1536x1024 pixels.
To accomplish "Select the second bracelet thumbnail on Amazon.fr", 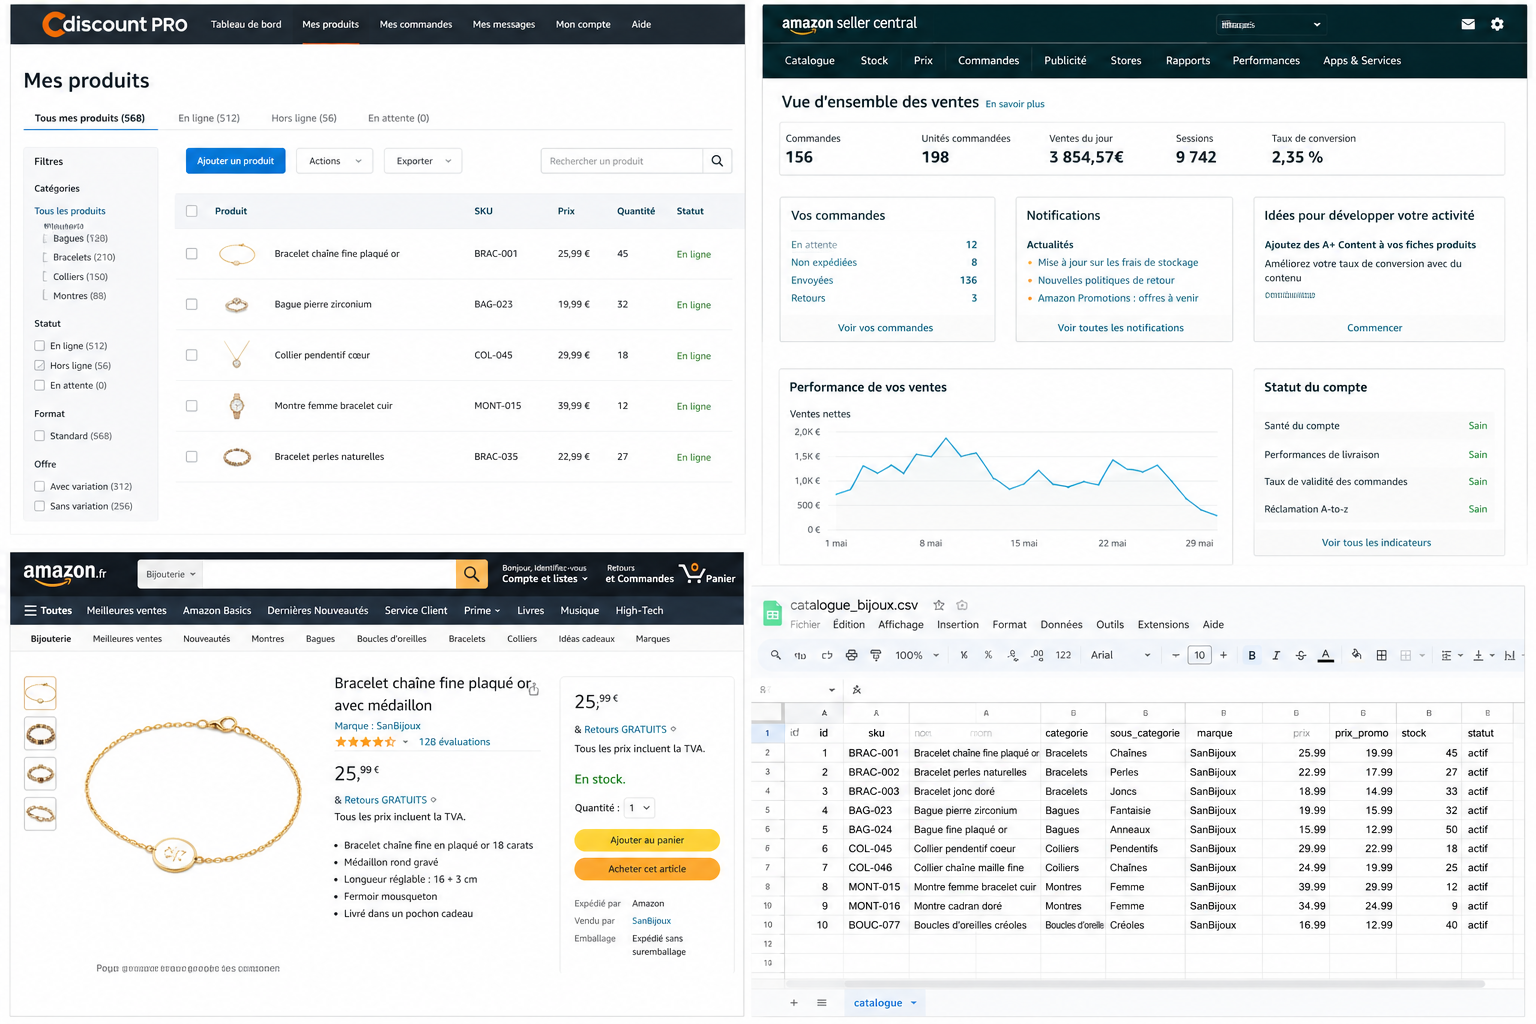I will 40,735.
